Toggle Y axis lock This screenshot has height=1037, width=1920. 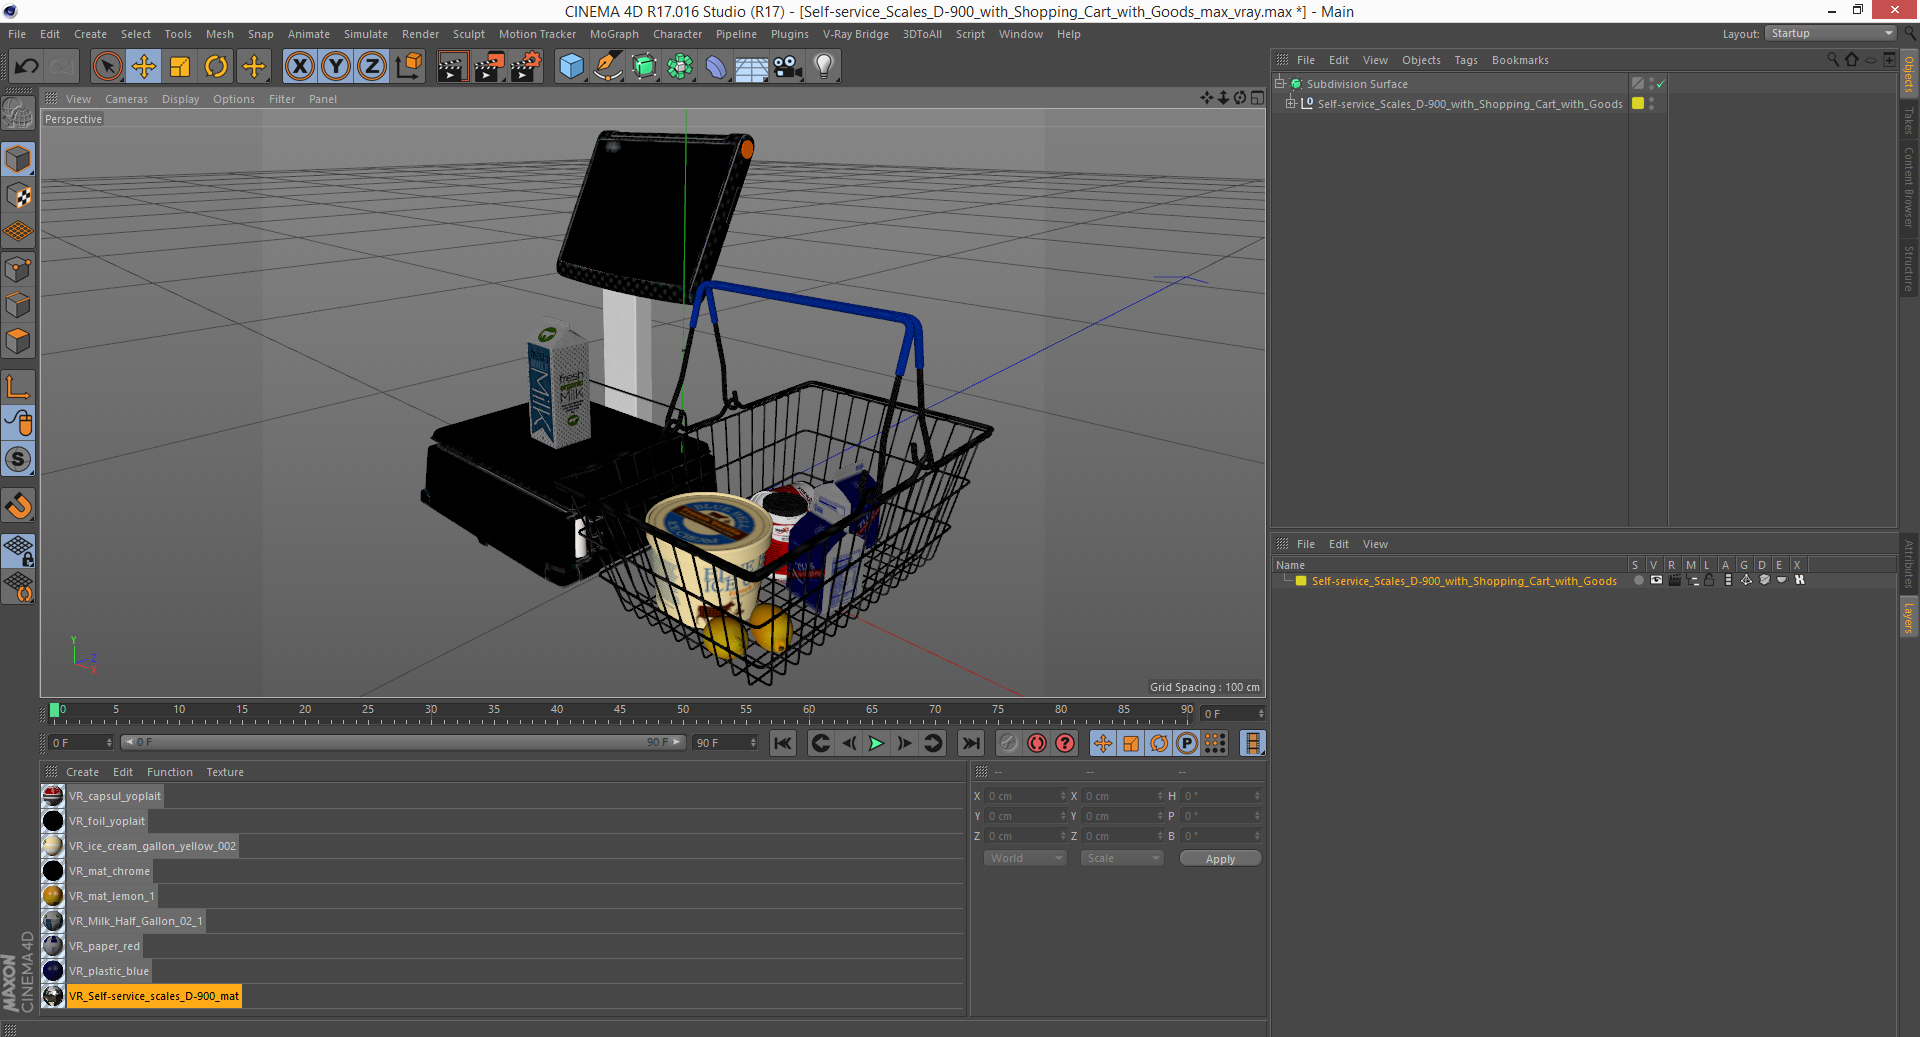click(336, 67)
